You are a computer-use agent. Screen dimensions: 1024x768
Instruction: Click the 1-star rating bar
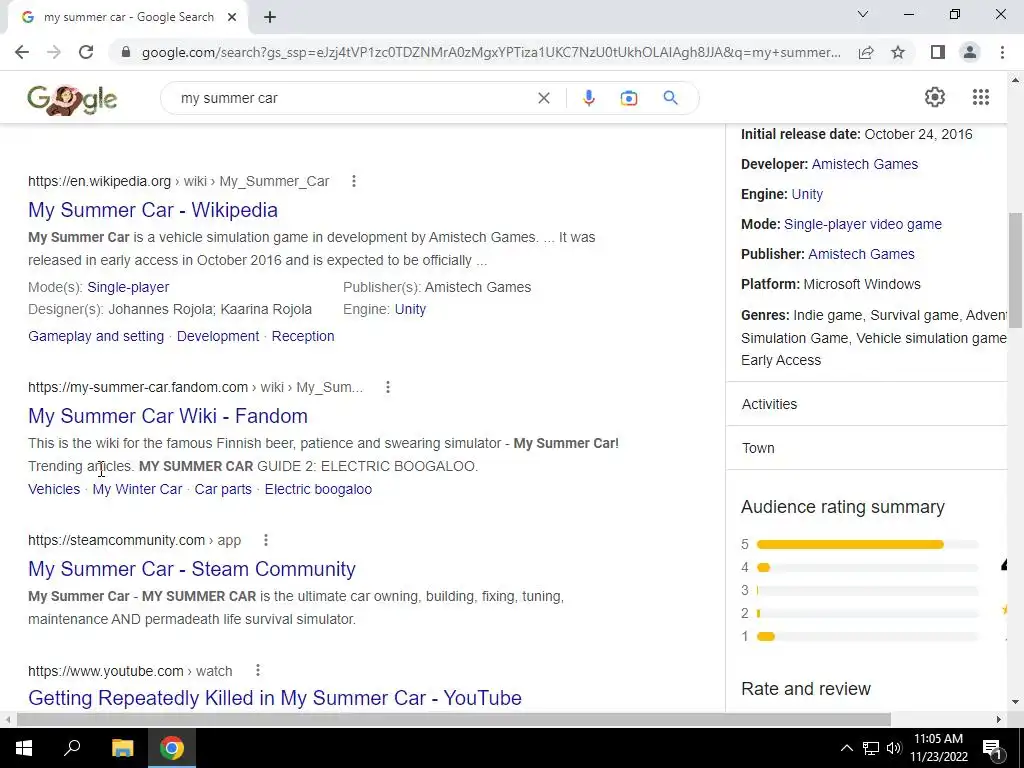867,636
